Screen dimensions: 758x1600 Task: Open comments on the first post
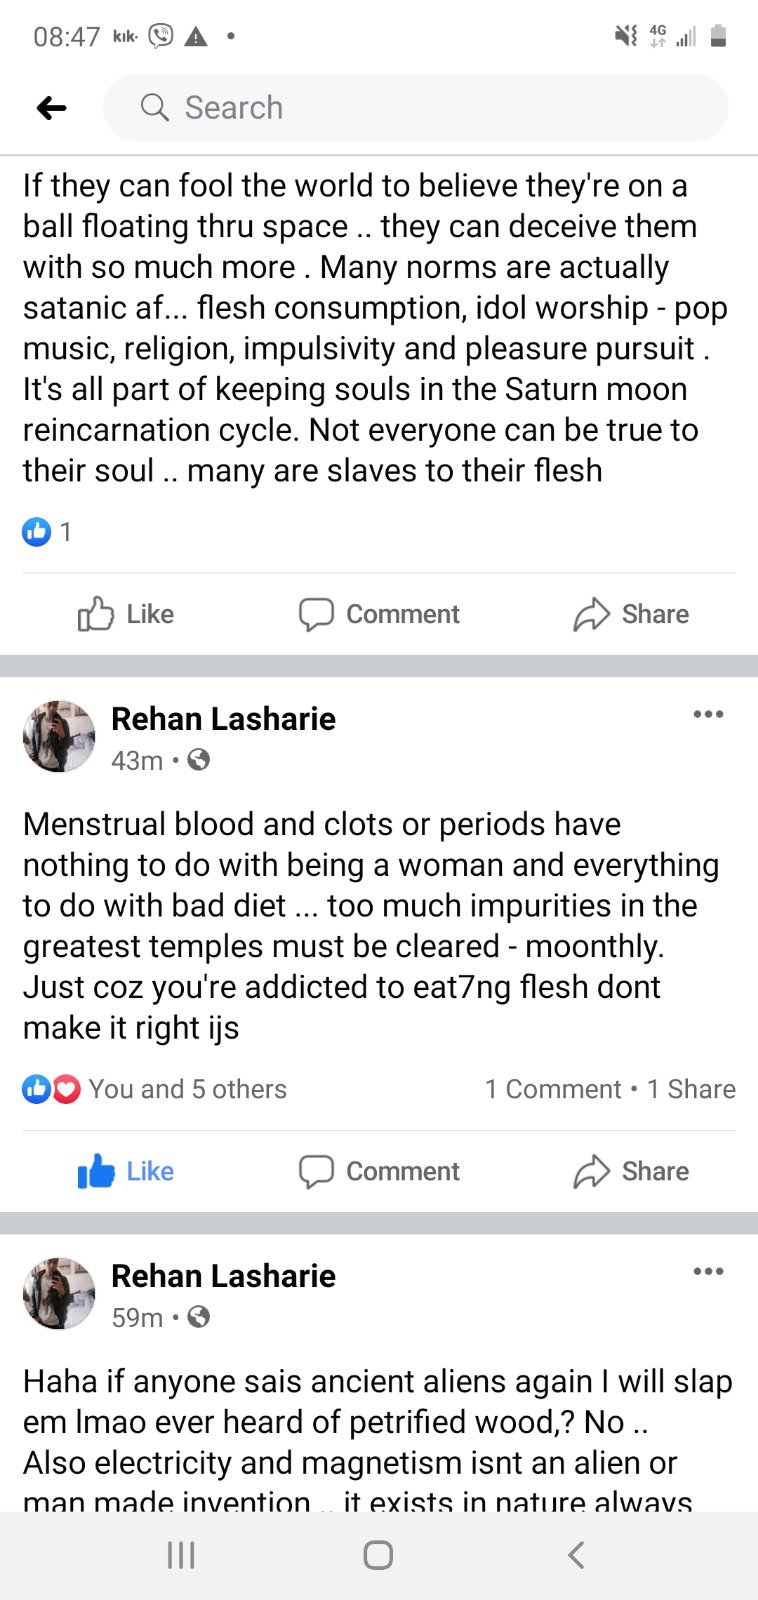pos(379,614)
